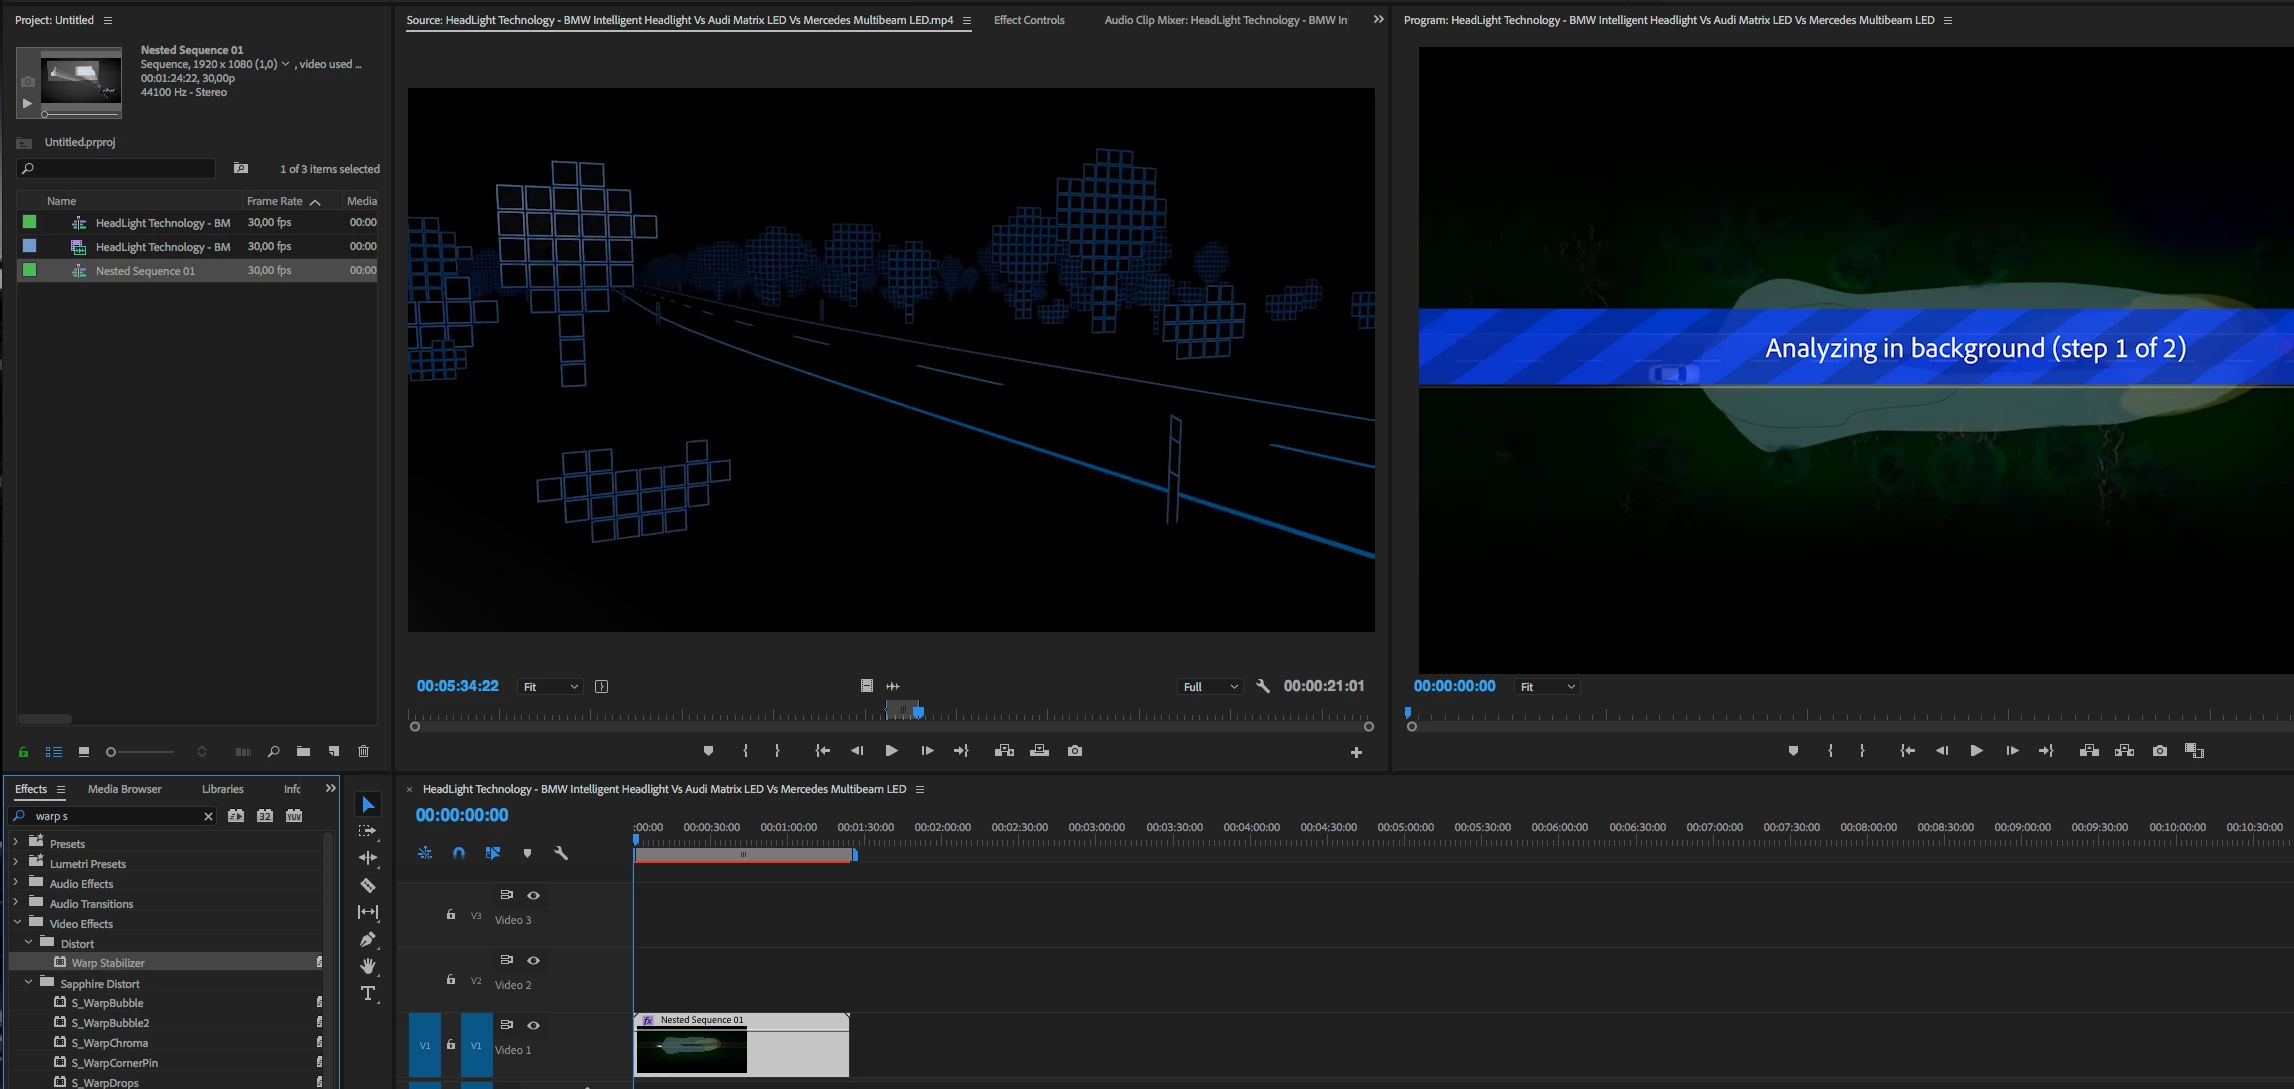Select the Razor tool
The image size is (2294, 1089).
[368, 885]
